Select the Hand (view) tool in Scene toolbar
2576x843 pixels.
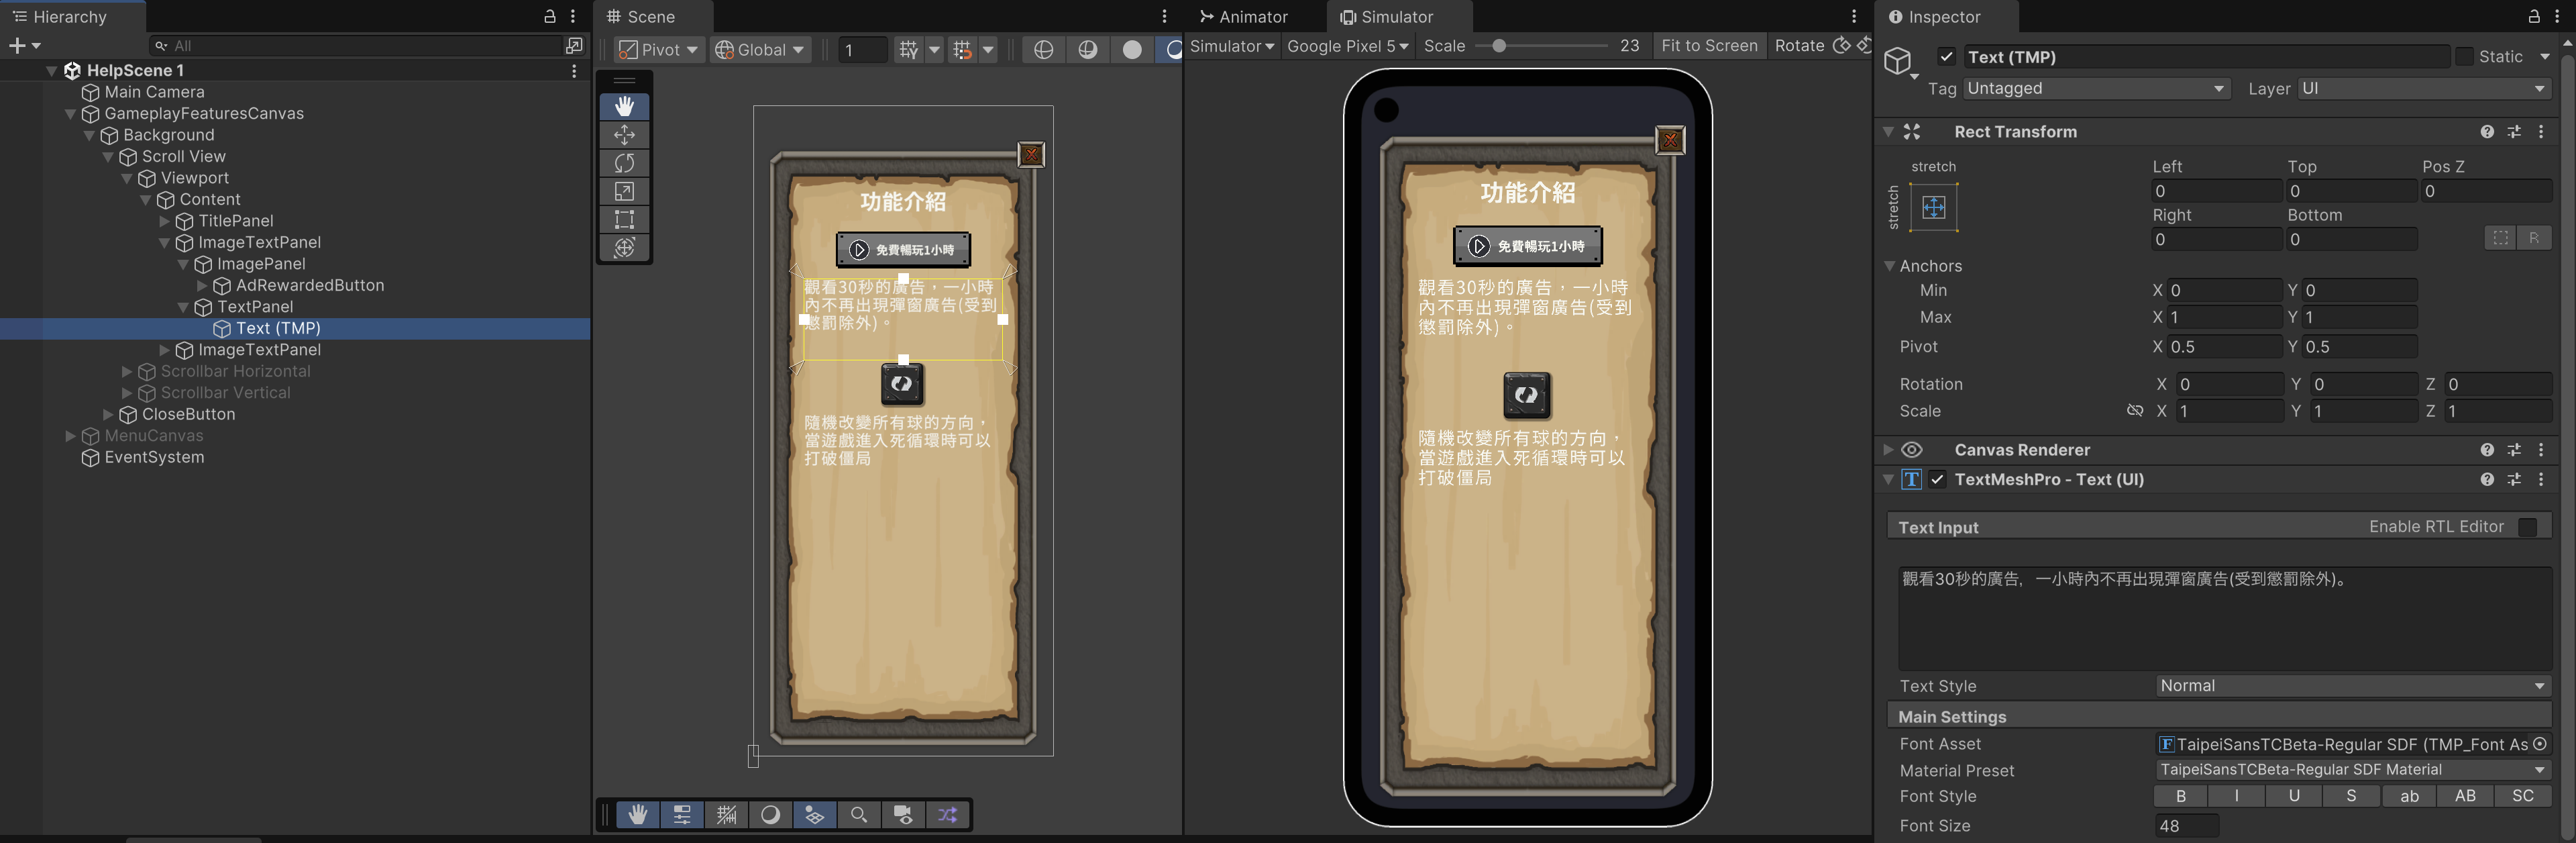point(625,106)
